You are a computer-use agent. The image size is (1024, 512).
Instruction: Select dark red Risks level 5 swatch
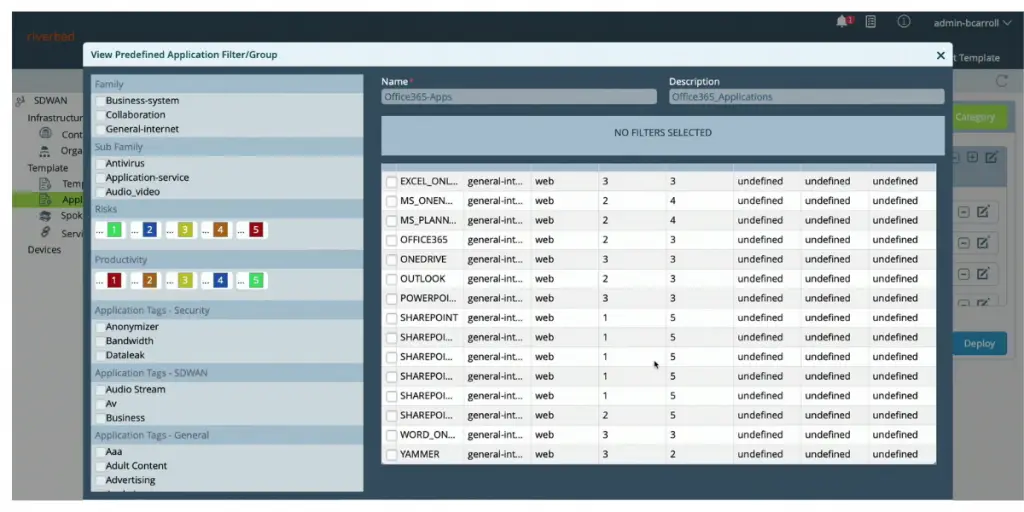click(255, 230)
